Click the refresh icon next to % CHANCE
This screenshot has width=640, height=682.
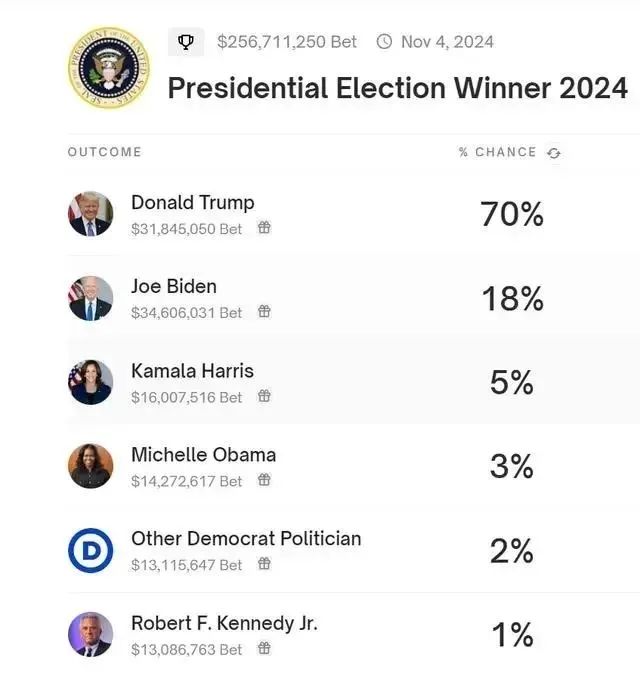click(554, 153)
